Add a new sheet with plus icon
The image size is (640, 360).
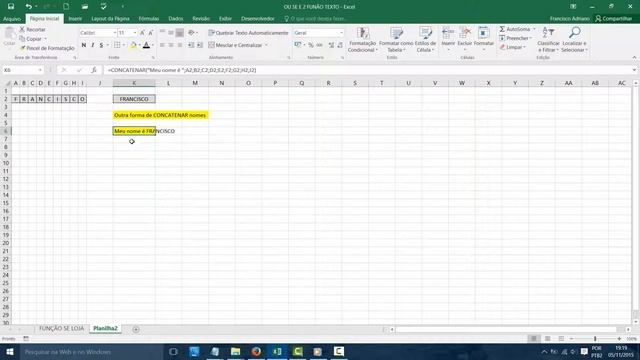136,329
